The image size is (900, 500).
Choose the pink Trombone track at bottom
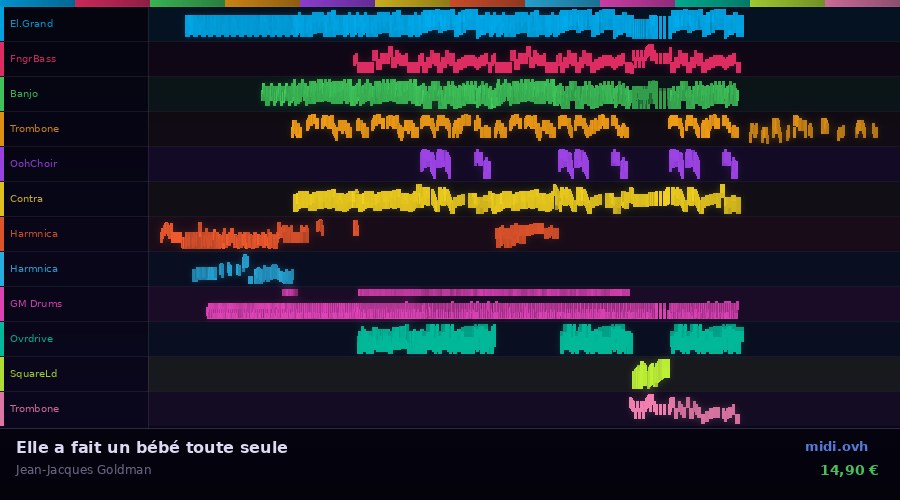(x=34, y=409)
